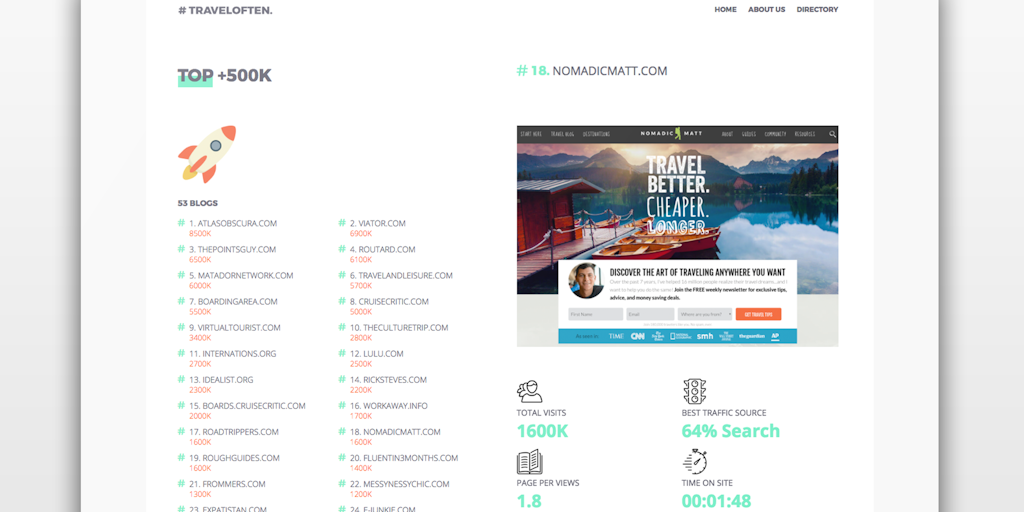Select 15. BOARDS.CRUISECRITIC.COM blog entry
Screen dimensions: 1024x512
click(247, 406)
